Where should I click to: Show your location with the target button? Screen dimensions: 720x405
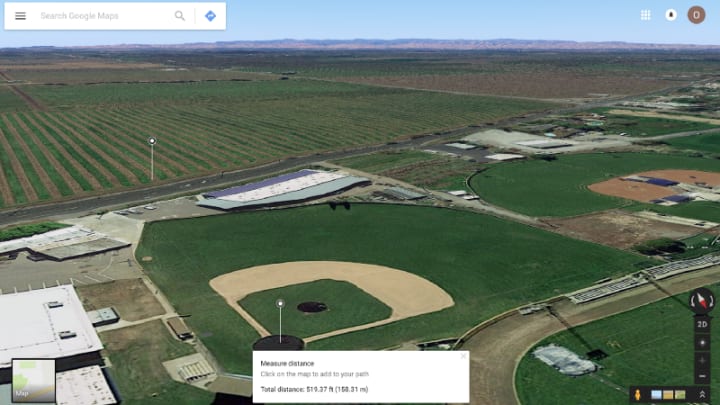pos(702,343)
